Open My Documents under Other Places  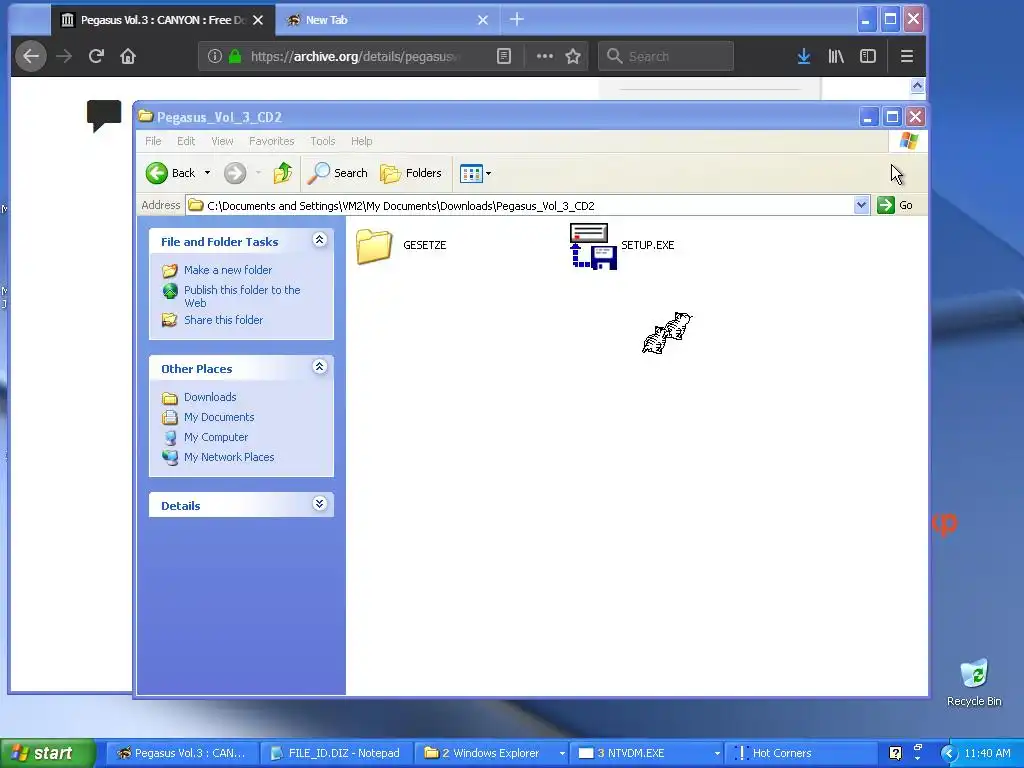(x=219, y=417)
